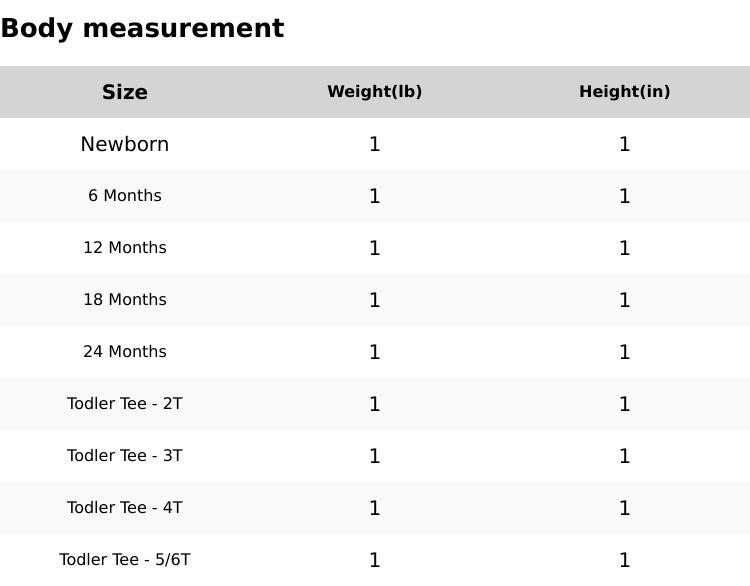Click the Todler Tee - 2T label
Screen dimensions: 750x586
click(125, 404)
